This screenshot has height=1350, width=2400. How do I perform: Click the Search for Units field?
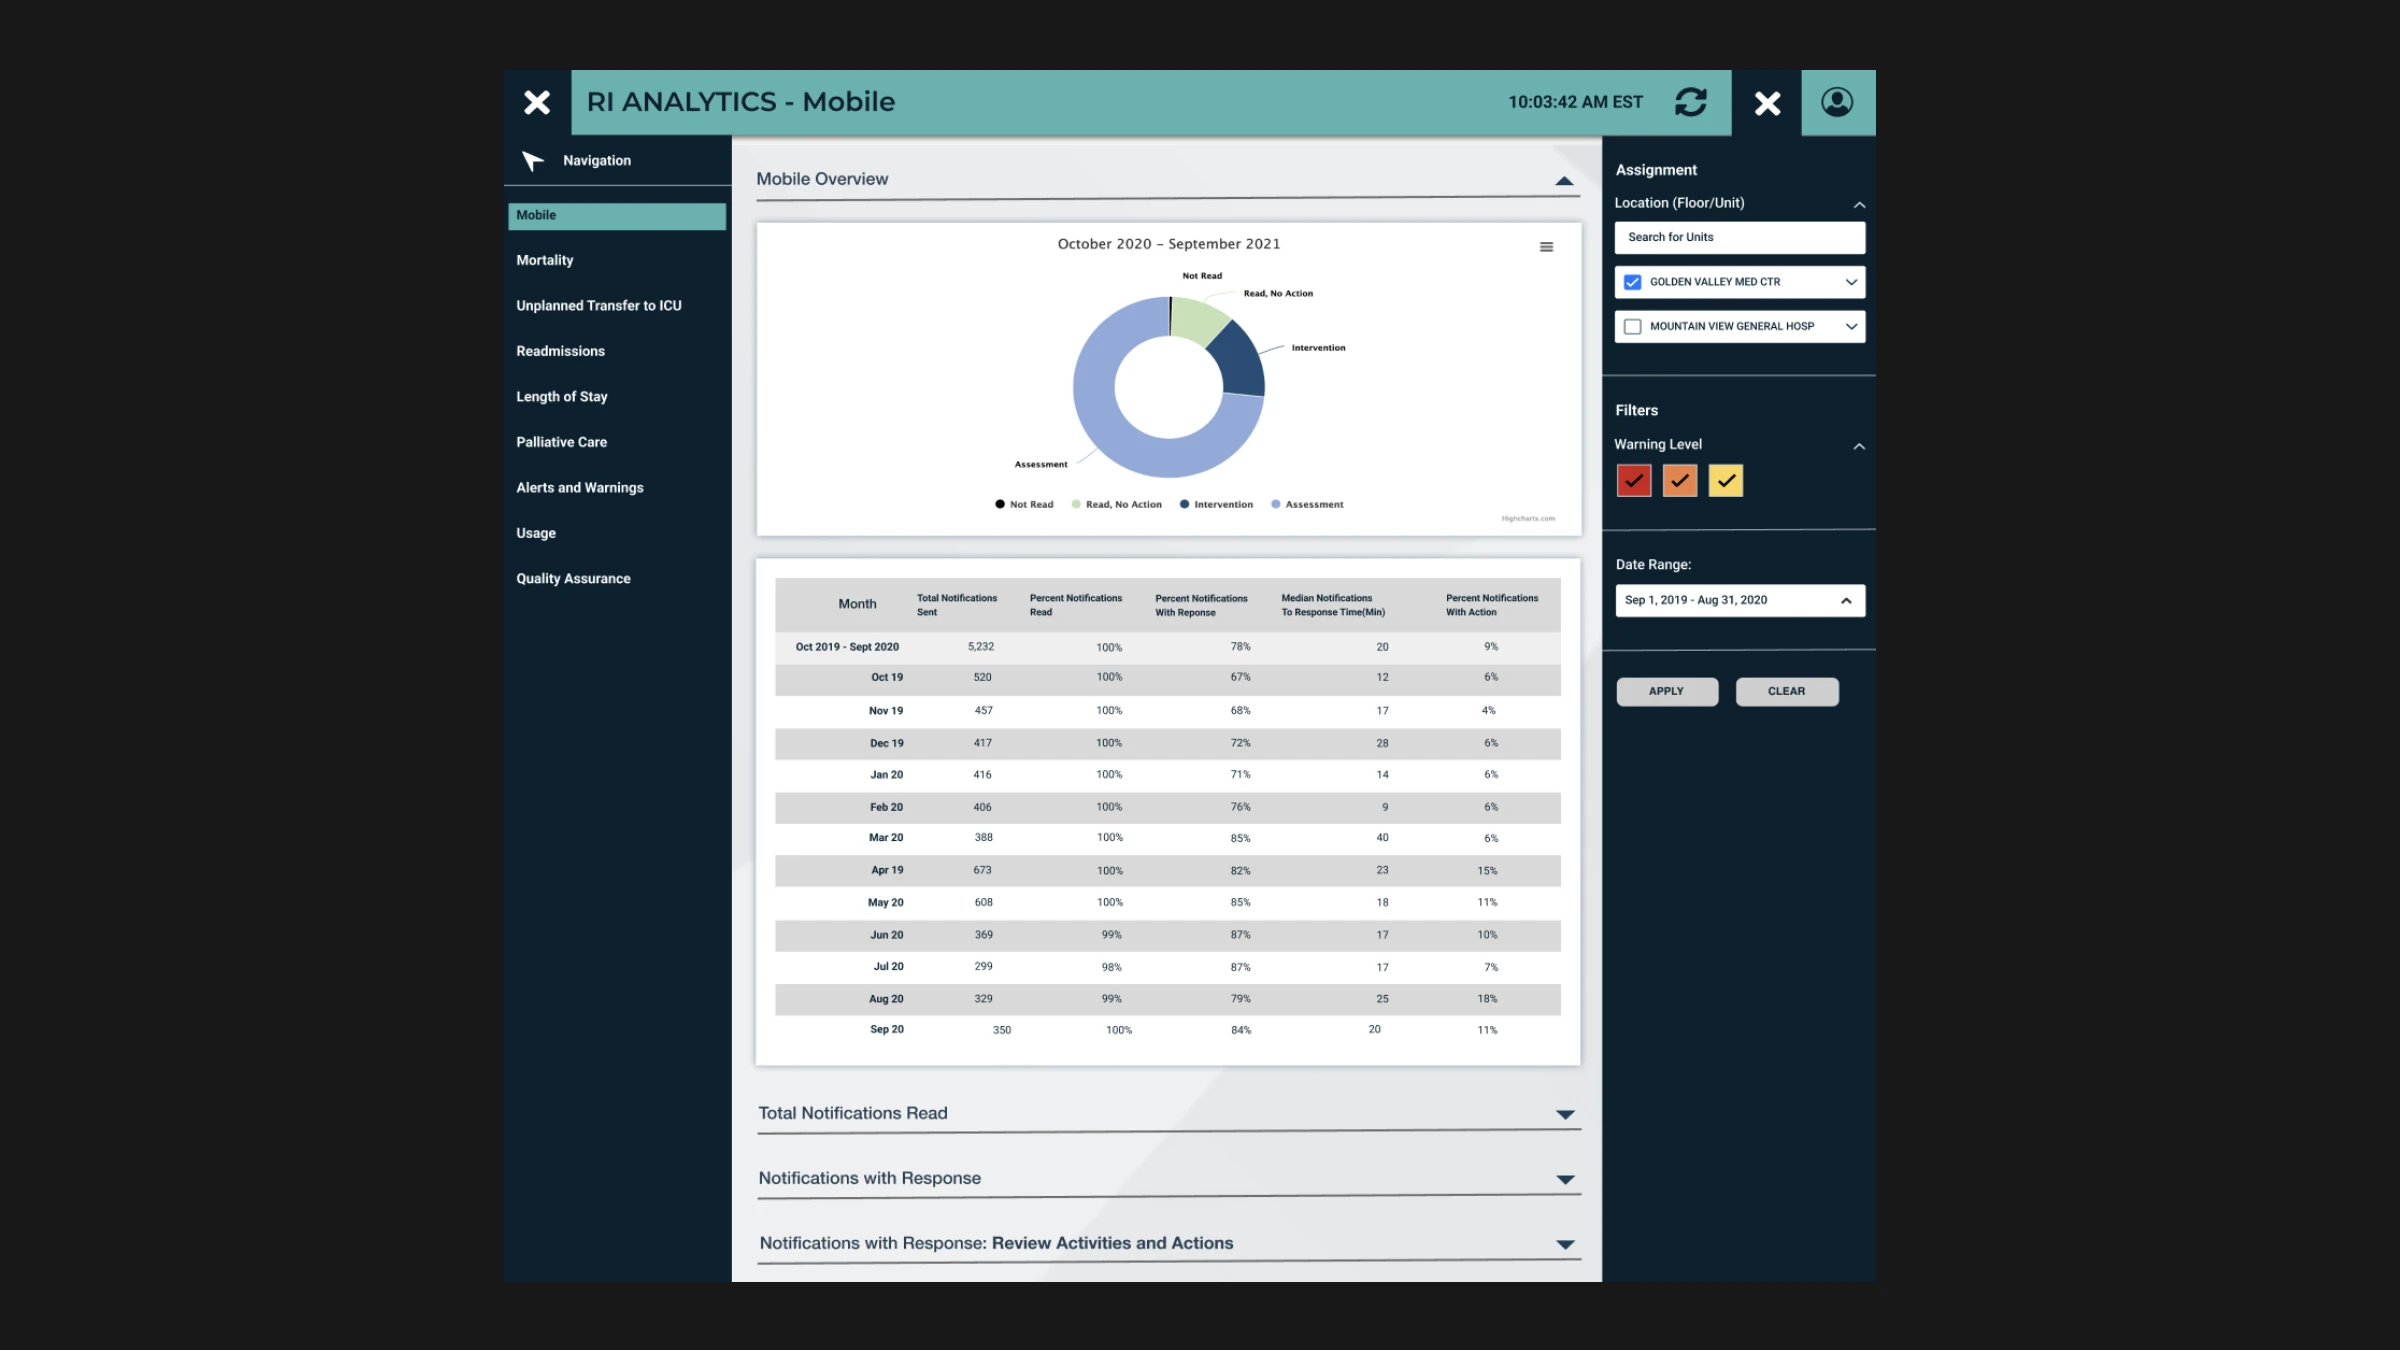tap(1740, 238)
